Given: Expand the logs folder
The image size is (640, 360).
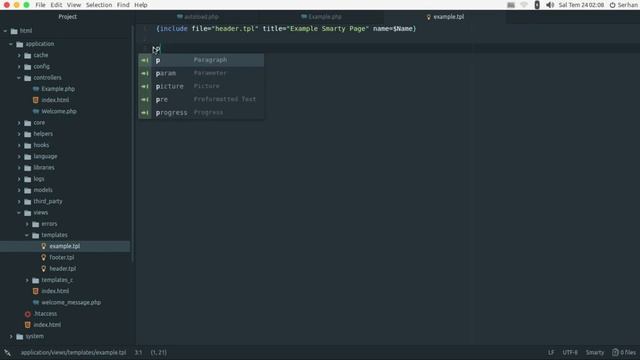Looking at the screenshot, I should click(x=19, y=179).
